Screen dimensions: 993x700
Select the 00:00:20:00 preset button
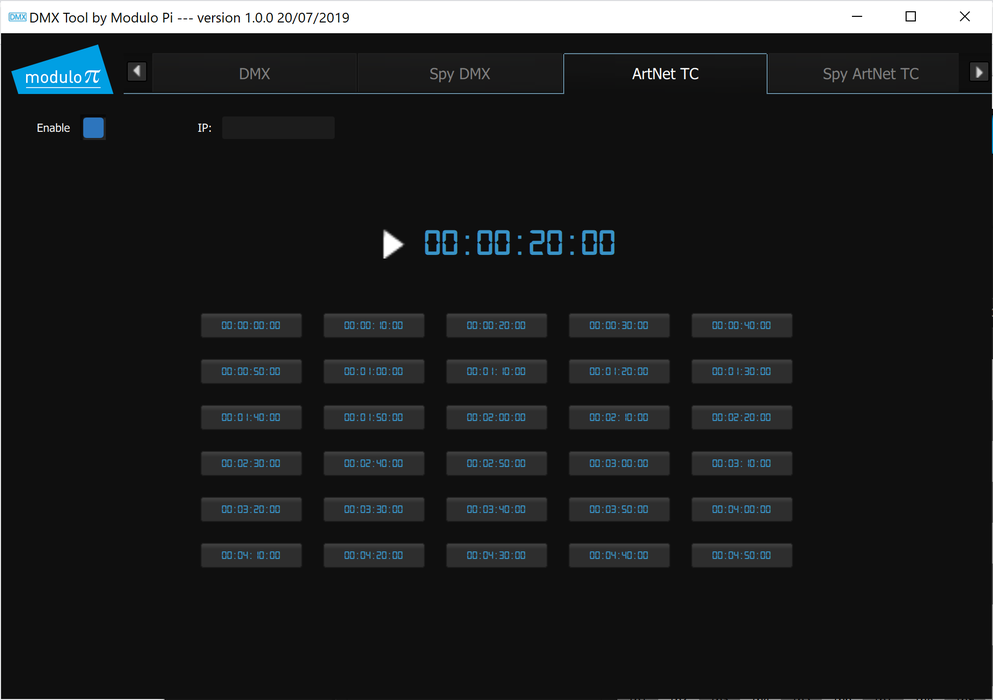coord(496,326)
